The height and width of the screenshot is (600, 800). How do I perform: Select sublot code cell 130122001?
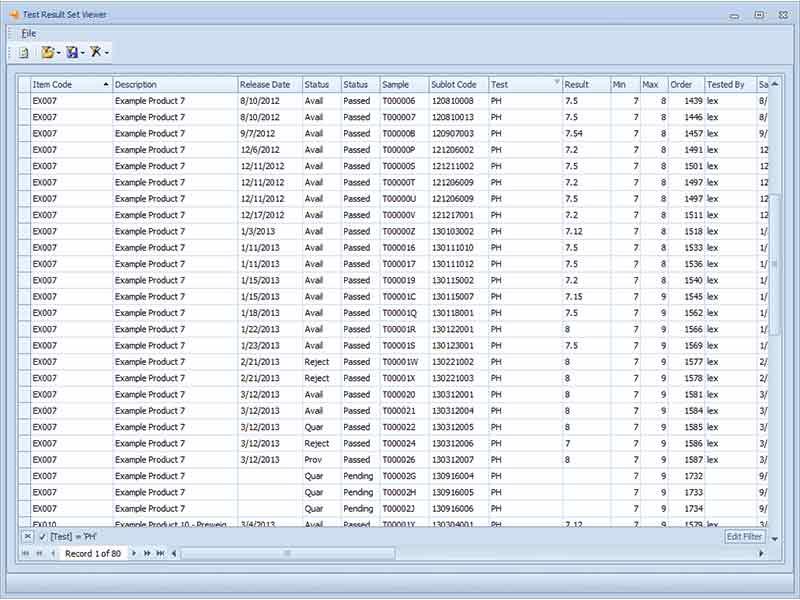[x=459, y=330]
